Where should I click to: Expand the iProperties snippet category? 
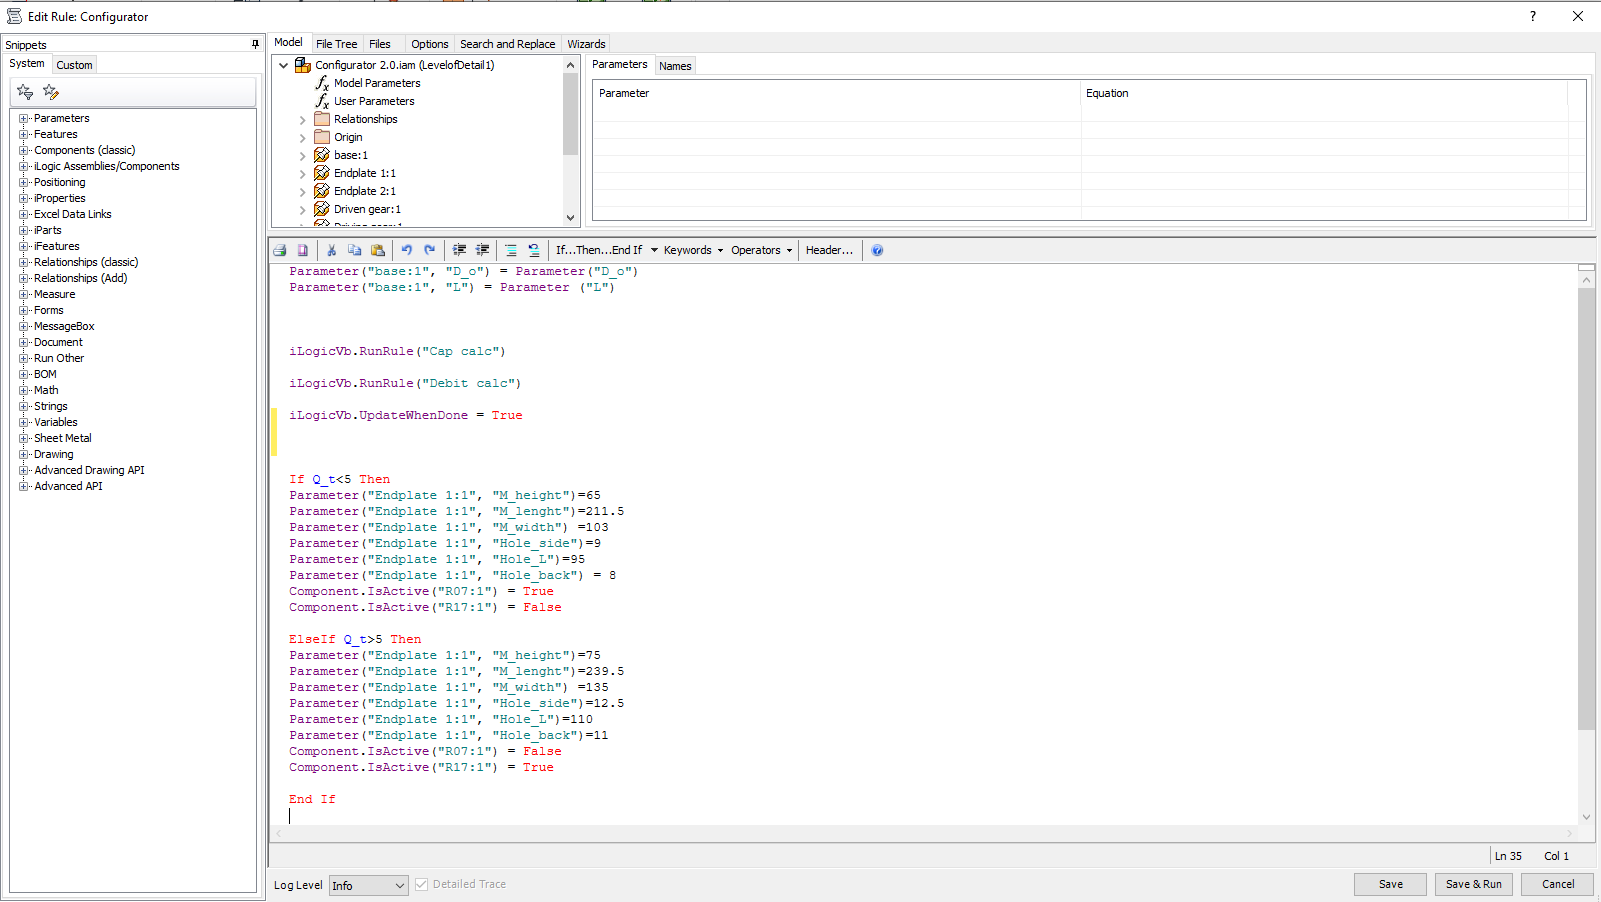pyautogui.click(x=23, y=197)
